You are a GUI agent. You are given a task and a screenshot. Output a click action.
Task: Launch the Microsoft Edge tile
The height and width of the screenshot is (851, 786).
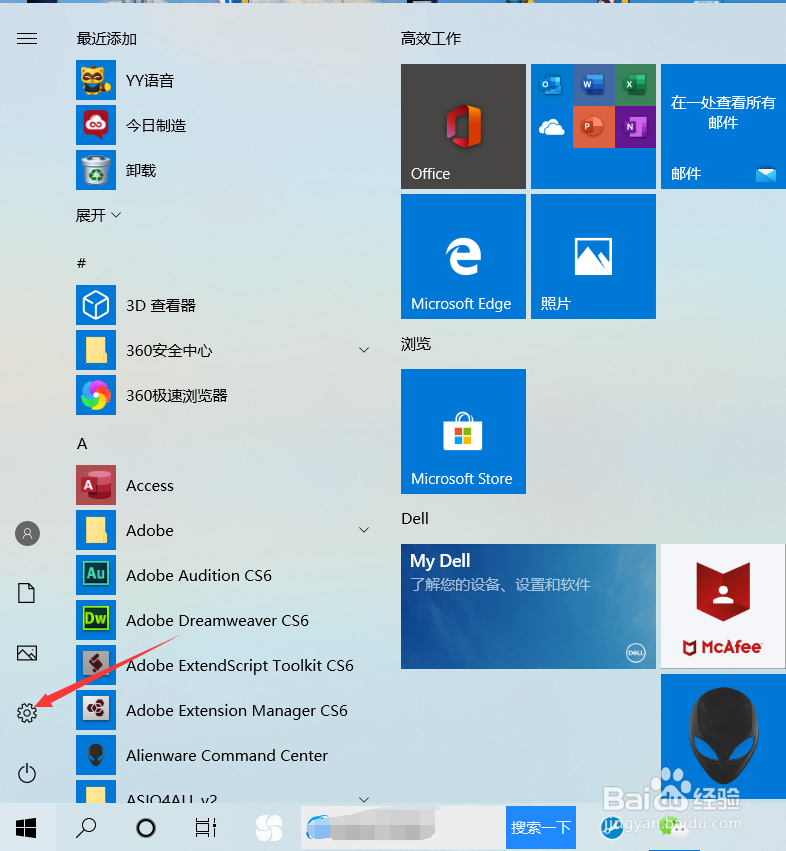coord(463,257)
